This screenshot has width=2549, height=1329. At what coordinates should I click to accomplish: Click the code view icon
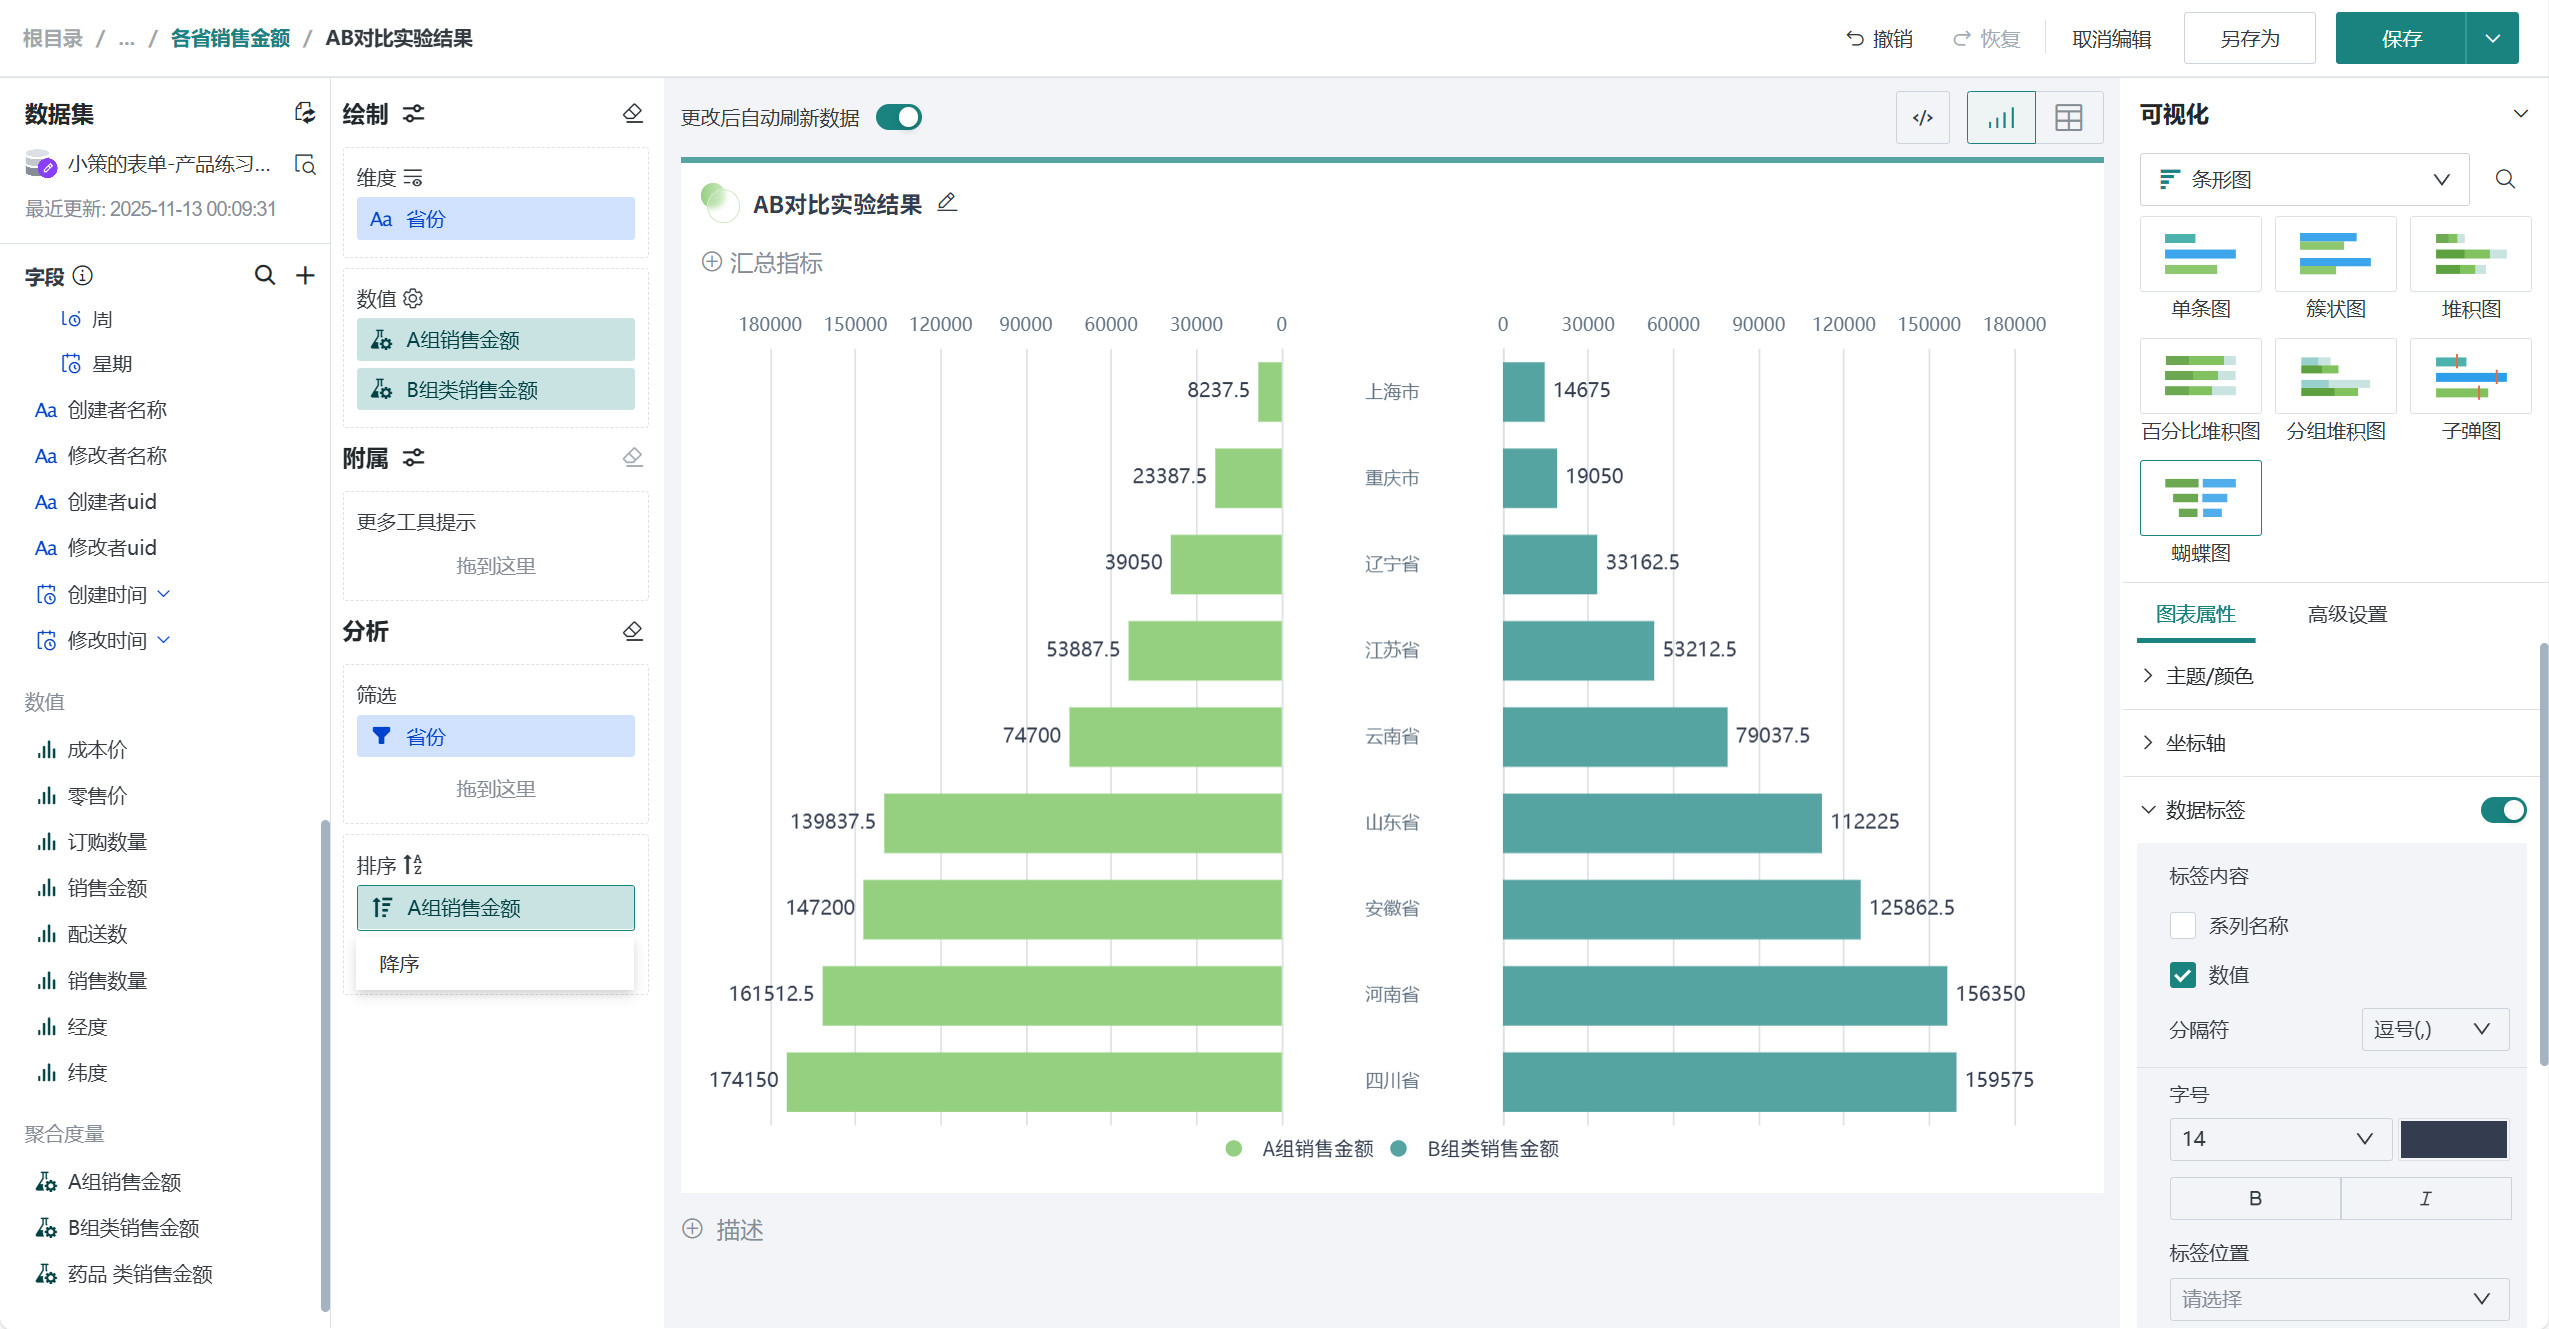pyautogui.click(x=1922, y=118)
